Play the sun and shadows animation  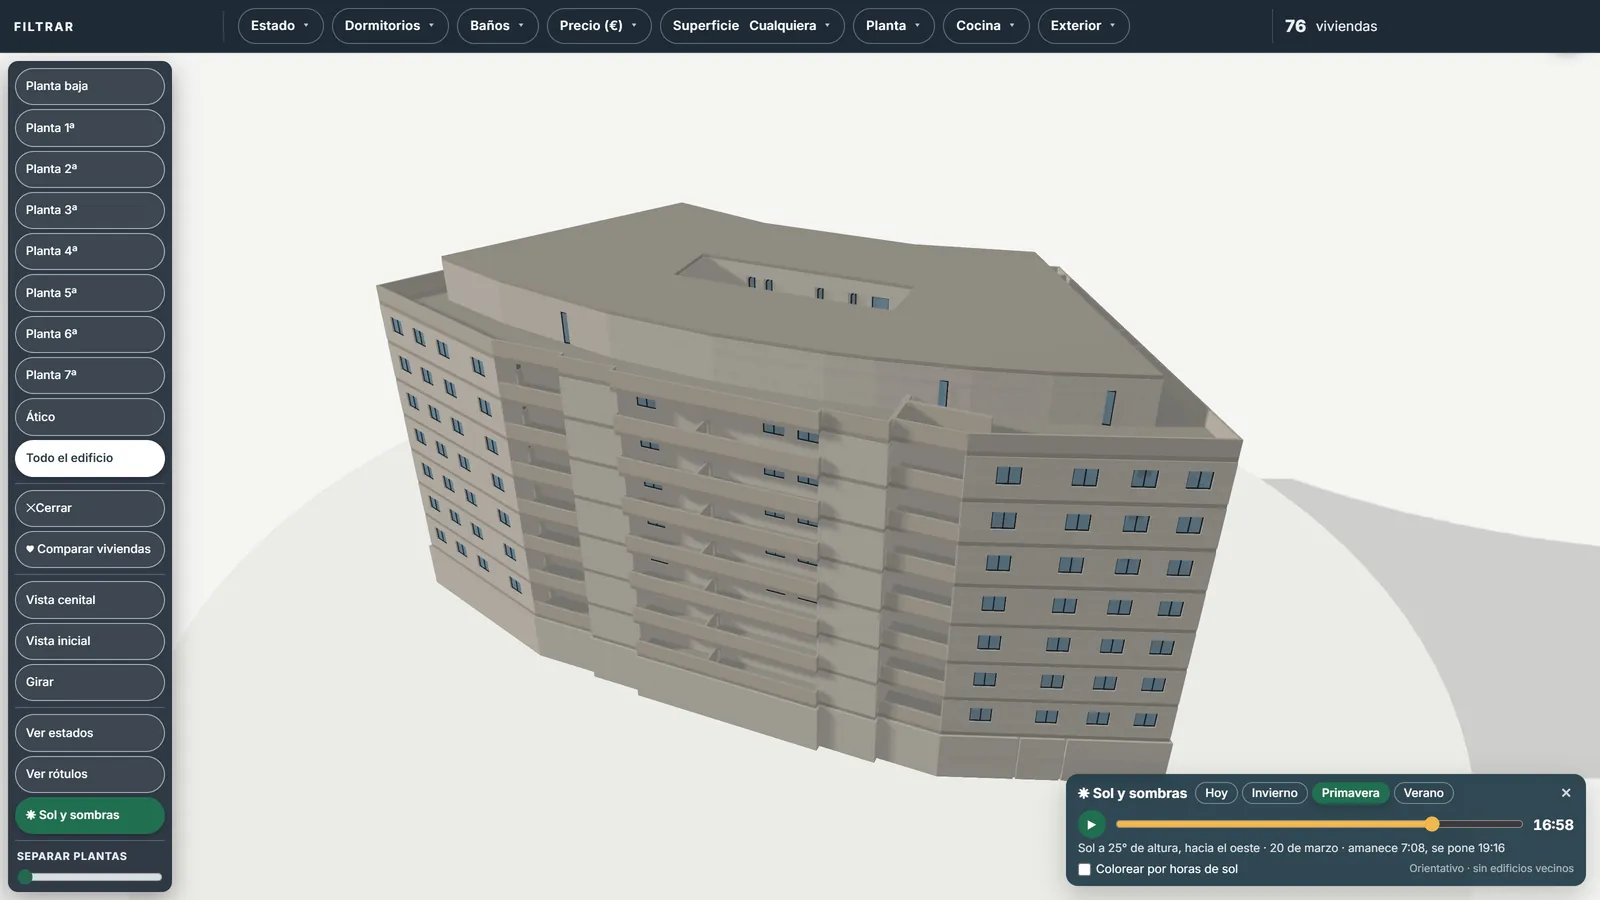click(x=1091, y=825)
